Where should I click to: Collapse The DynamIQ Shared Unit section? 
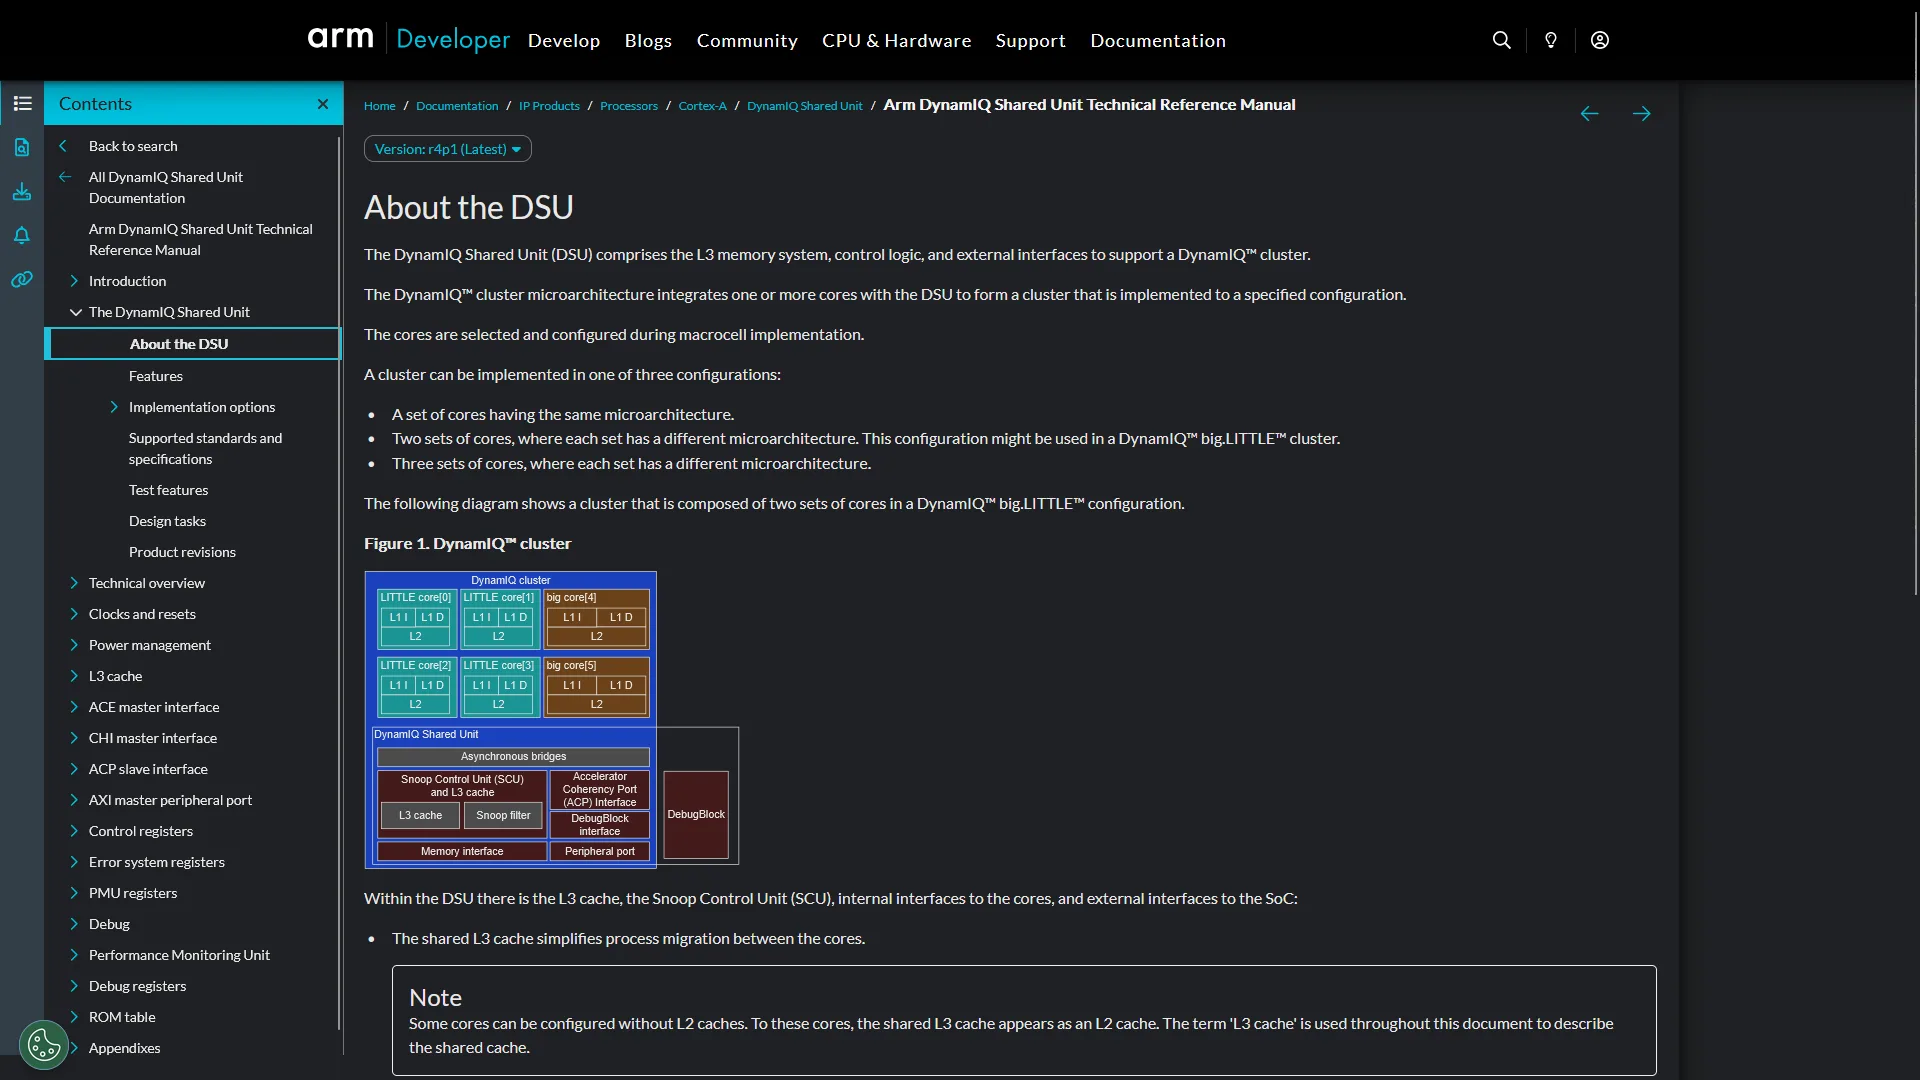tap(75, 312)
